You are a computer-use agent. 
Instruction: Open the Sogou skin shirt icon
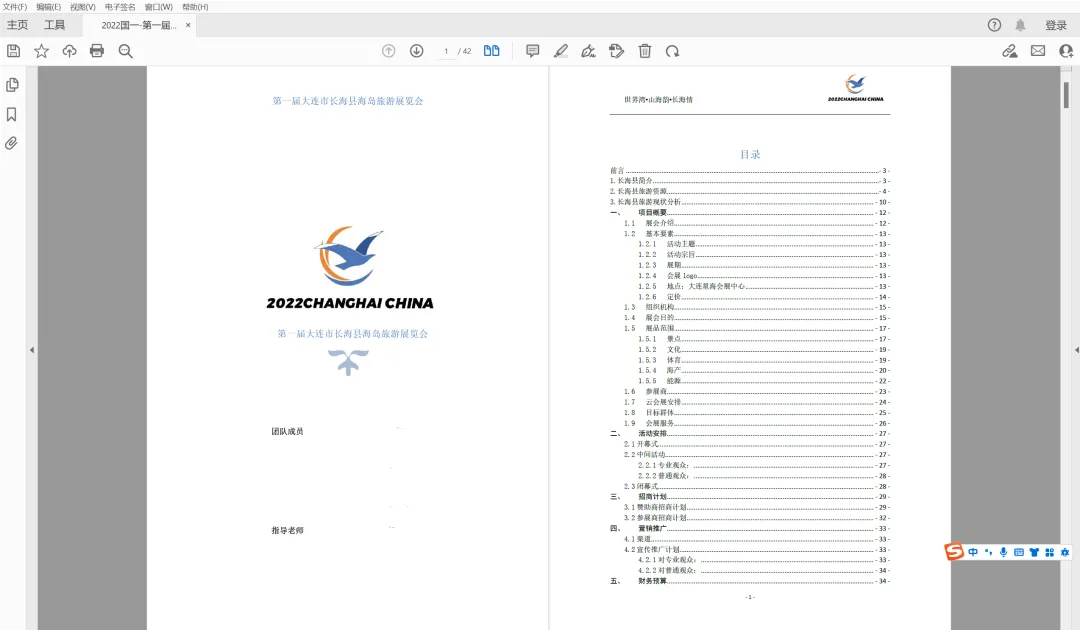(1034, 552)
